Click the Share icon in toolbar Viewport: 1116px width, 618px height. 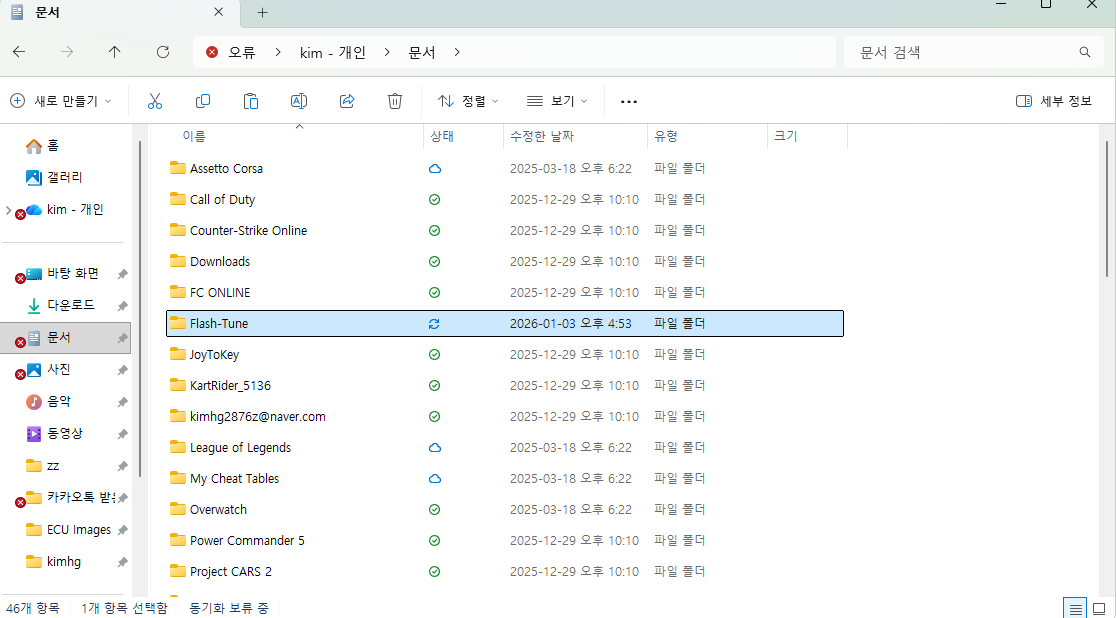click(347, 101)
